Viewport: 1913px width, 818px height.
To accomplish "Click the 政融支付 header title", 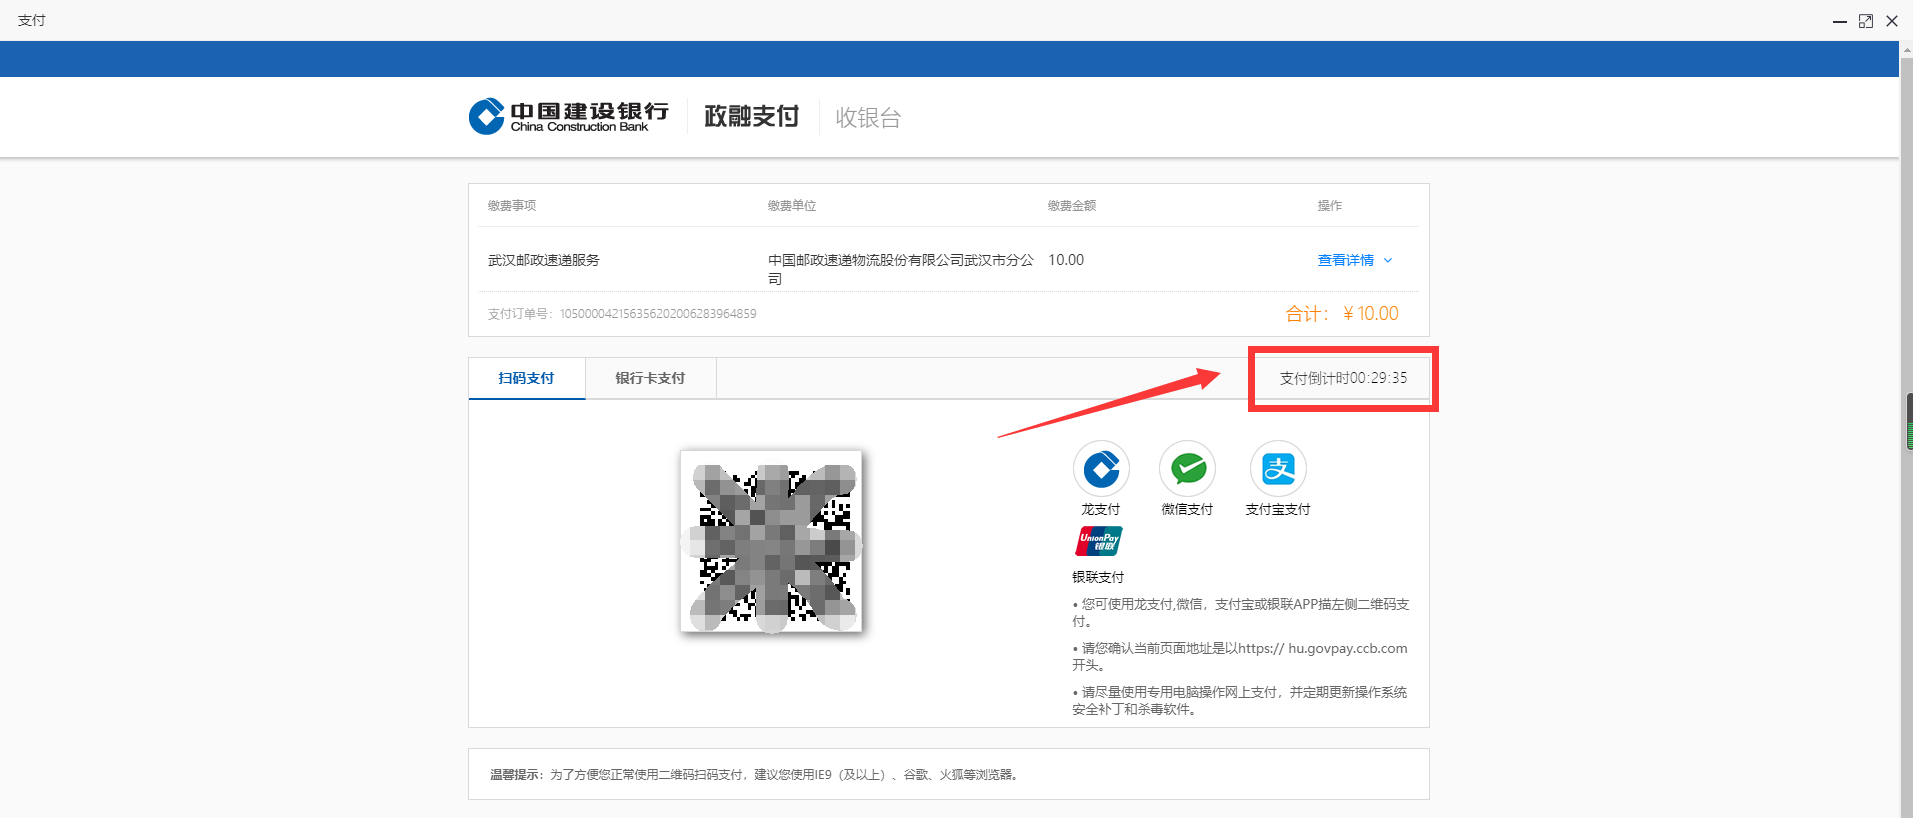I will point(751,117).
